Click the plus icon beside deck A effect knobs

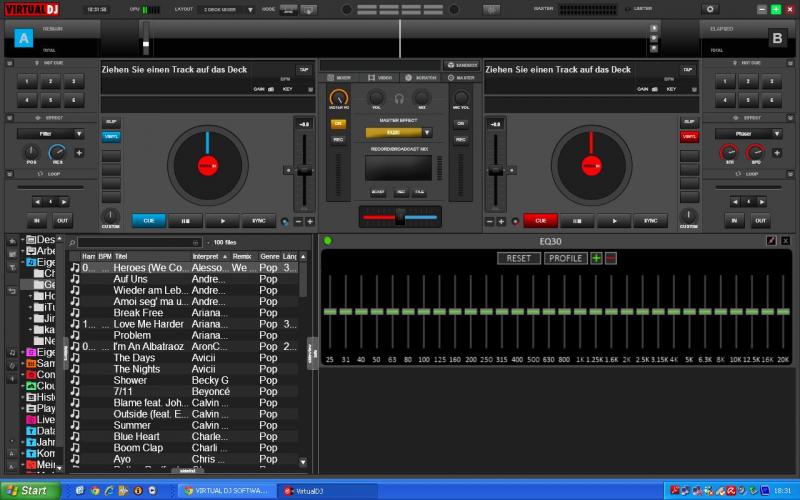(x=79, y=153)
